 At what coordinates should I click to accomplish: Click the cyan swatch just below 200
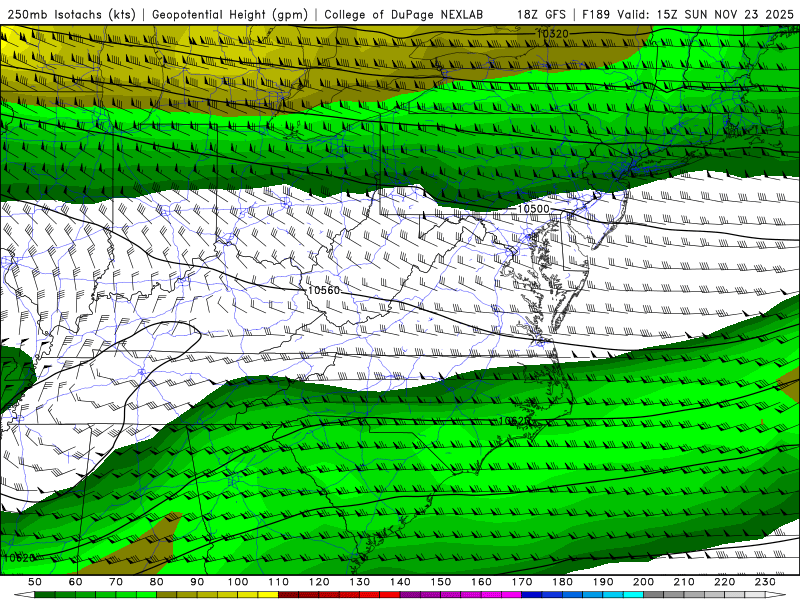click(633, 595)
